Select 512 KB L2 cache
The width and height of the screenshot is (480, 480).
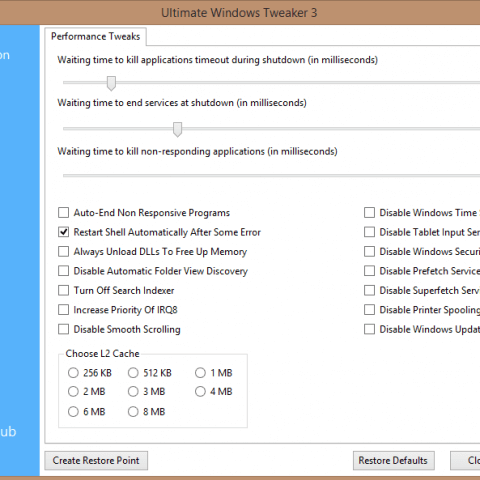(133, 373)
